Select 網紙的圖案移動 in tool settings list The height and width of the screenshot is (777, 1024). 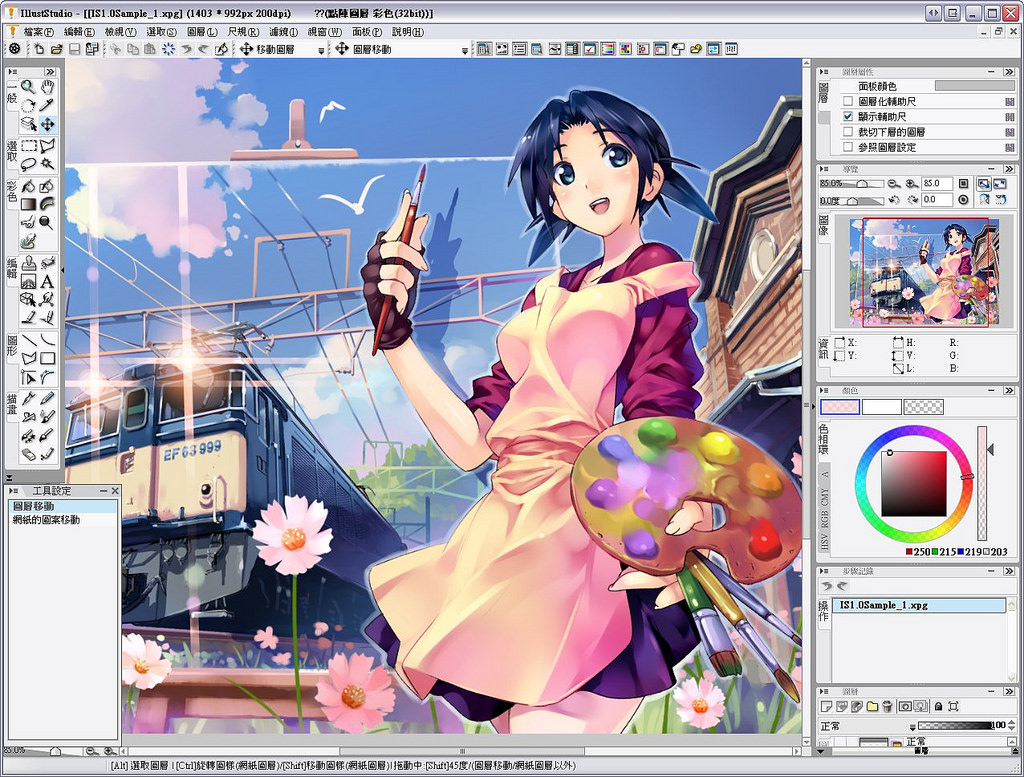(x=63, y=520)
